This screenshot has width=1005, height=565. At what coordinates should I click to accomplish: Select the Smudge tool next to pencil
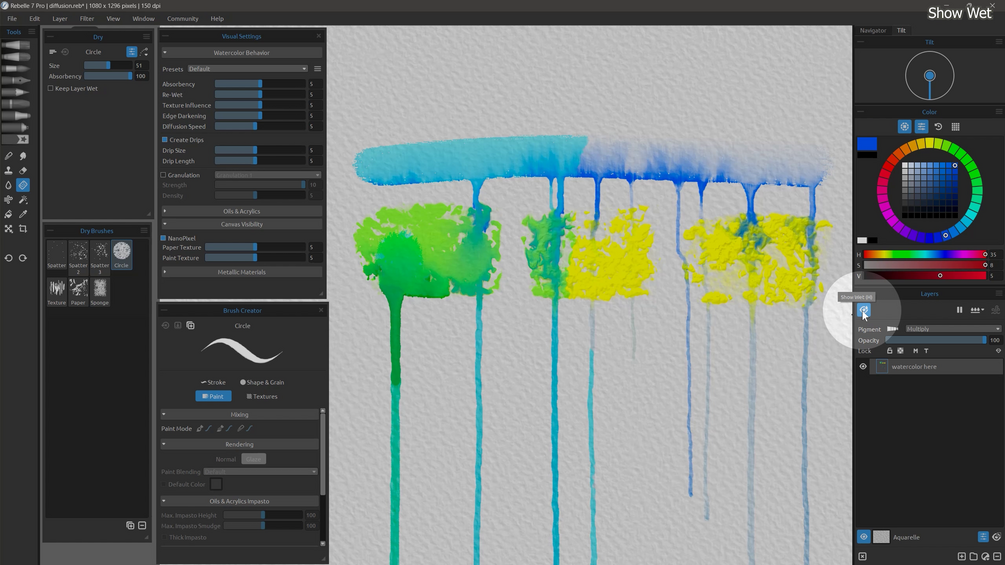tap(23, 156)
